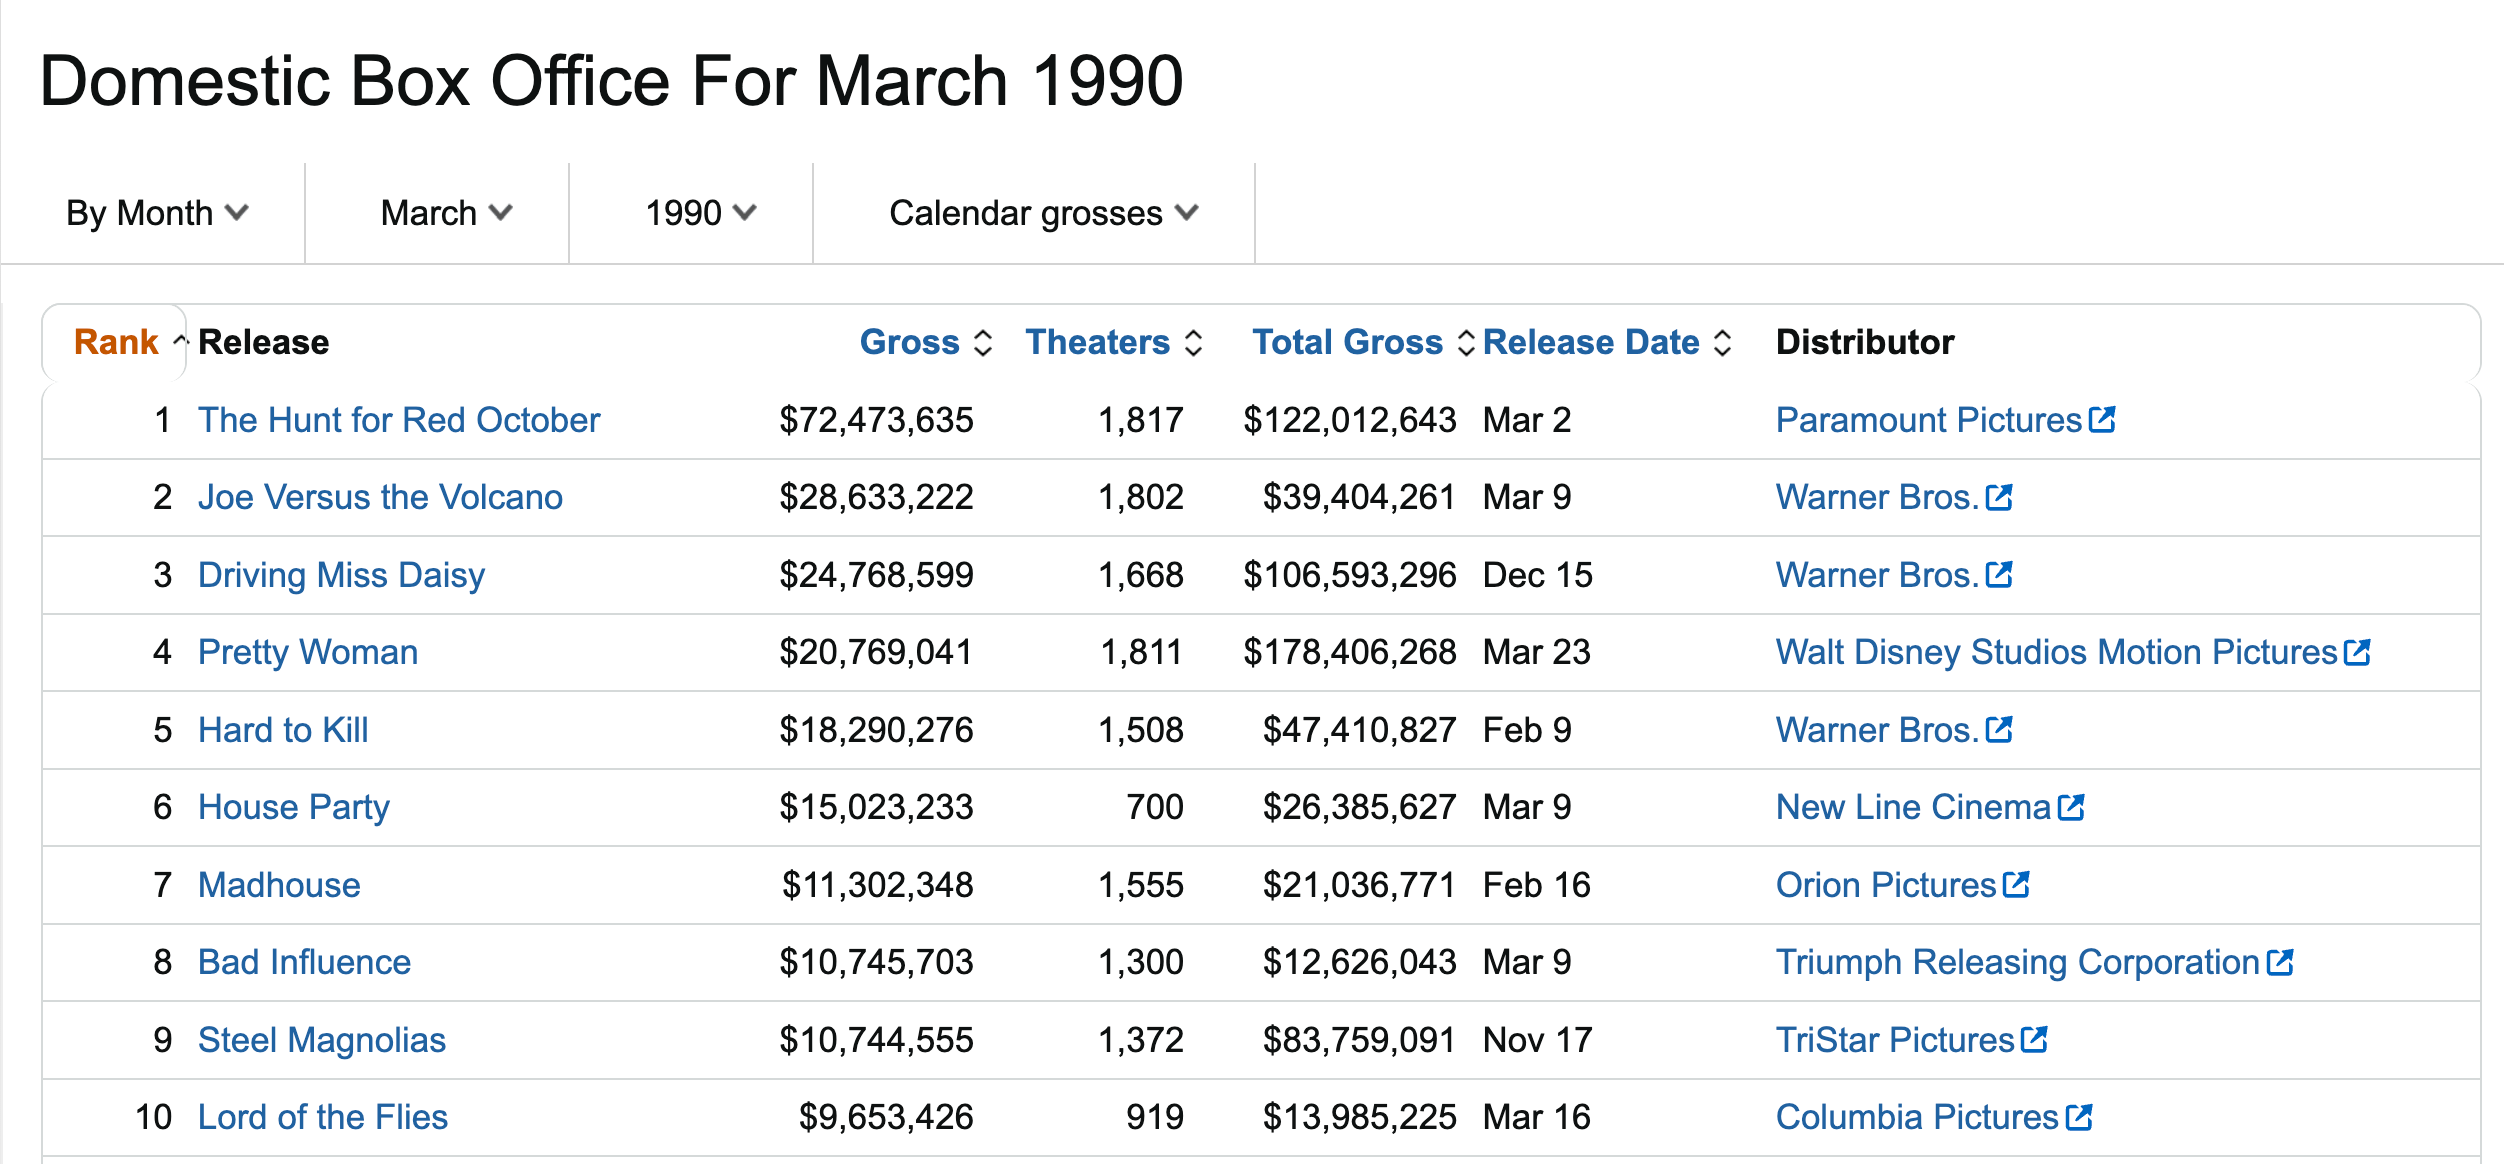Open the Pretty Woman release link

coord(307,652)
